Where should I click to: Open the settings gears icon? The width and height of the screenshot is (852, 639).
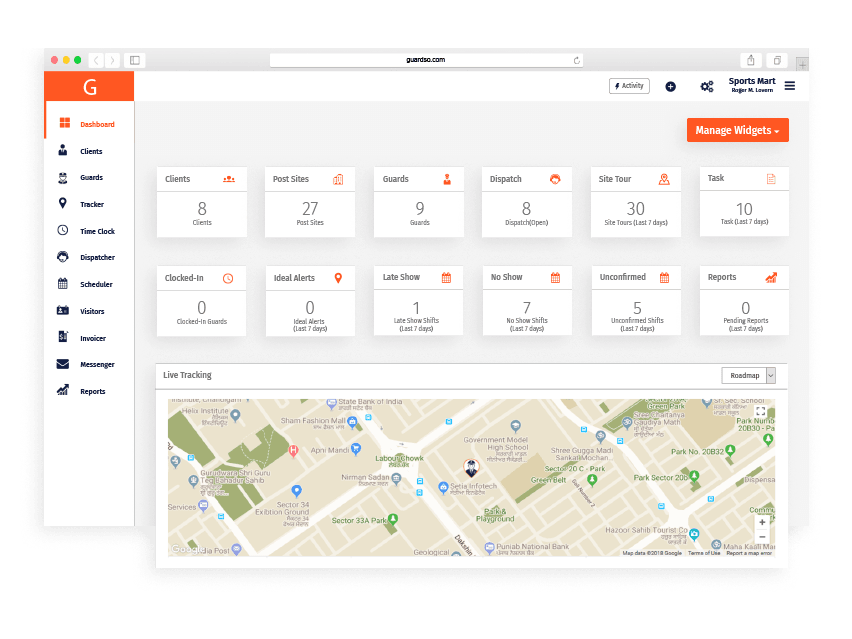pos(706,86)
